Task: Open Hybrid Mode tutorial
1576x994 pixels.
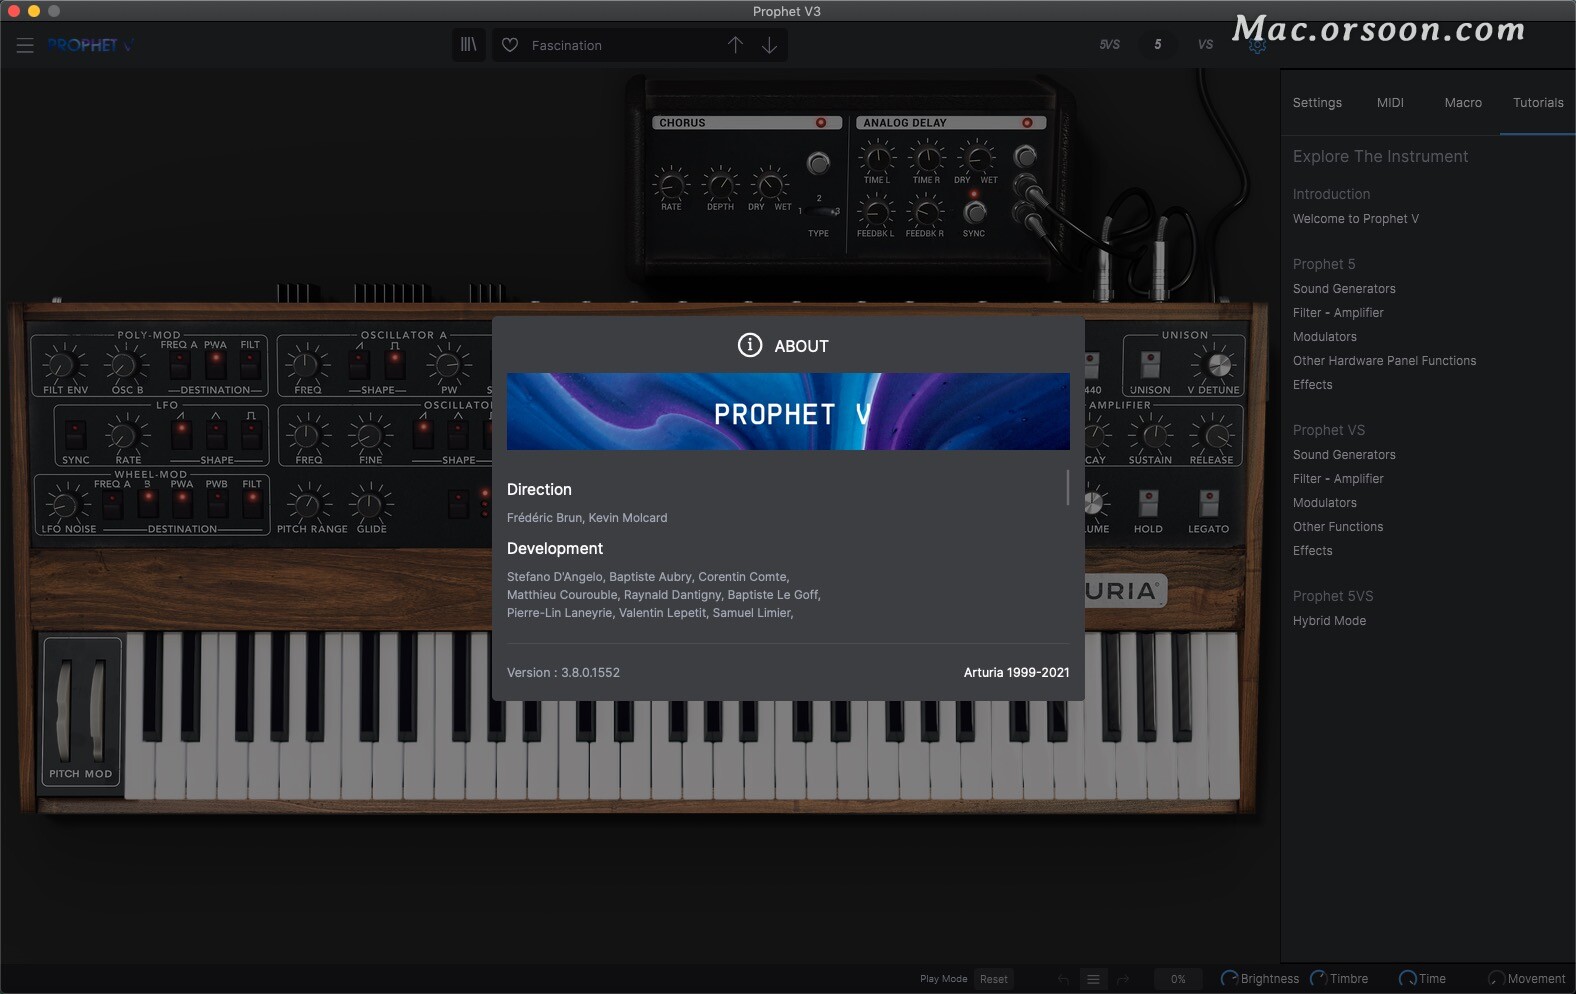Action: click(1329, 621)
